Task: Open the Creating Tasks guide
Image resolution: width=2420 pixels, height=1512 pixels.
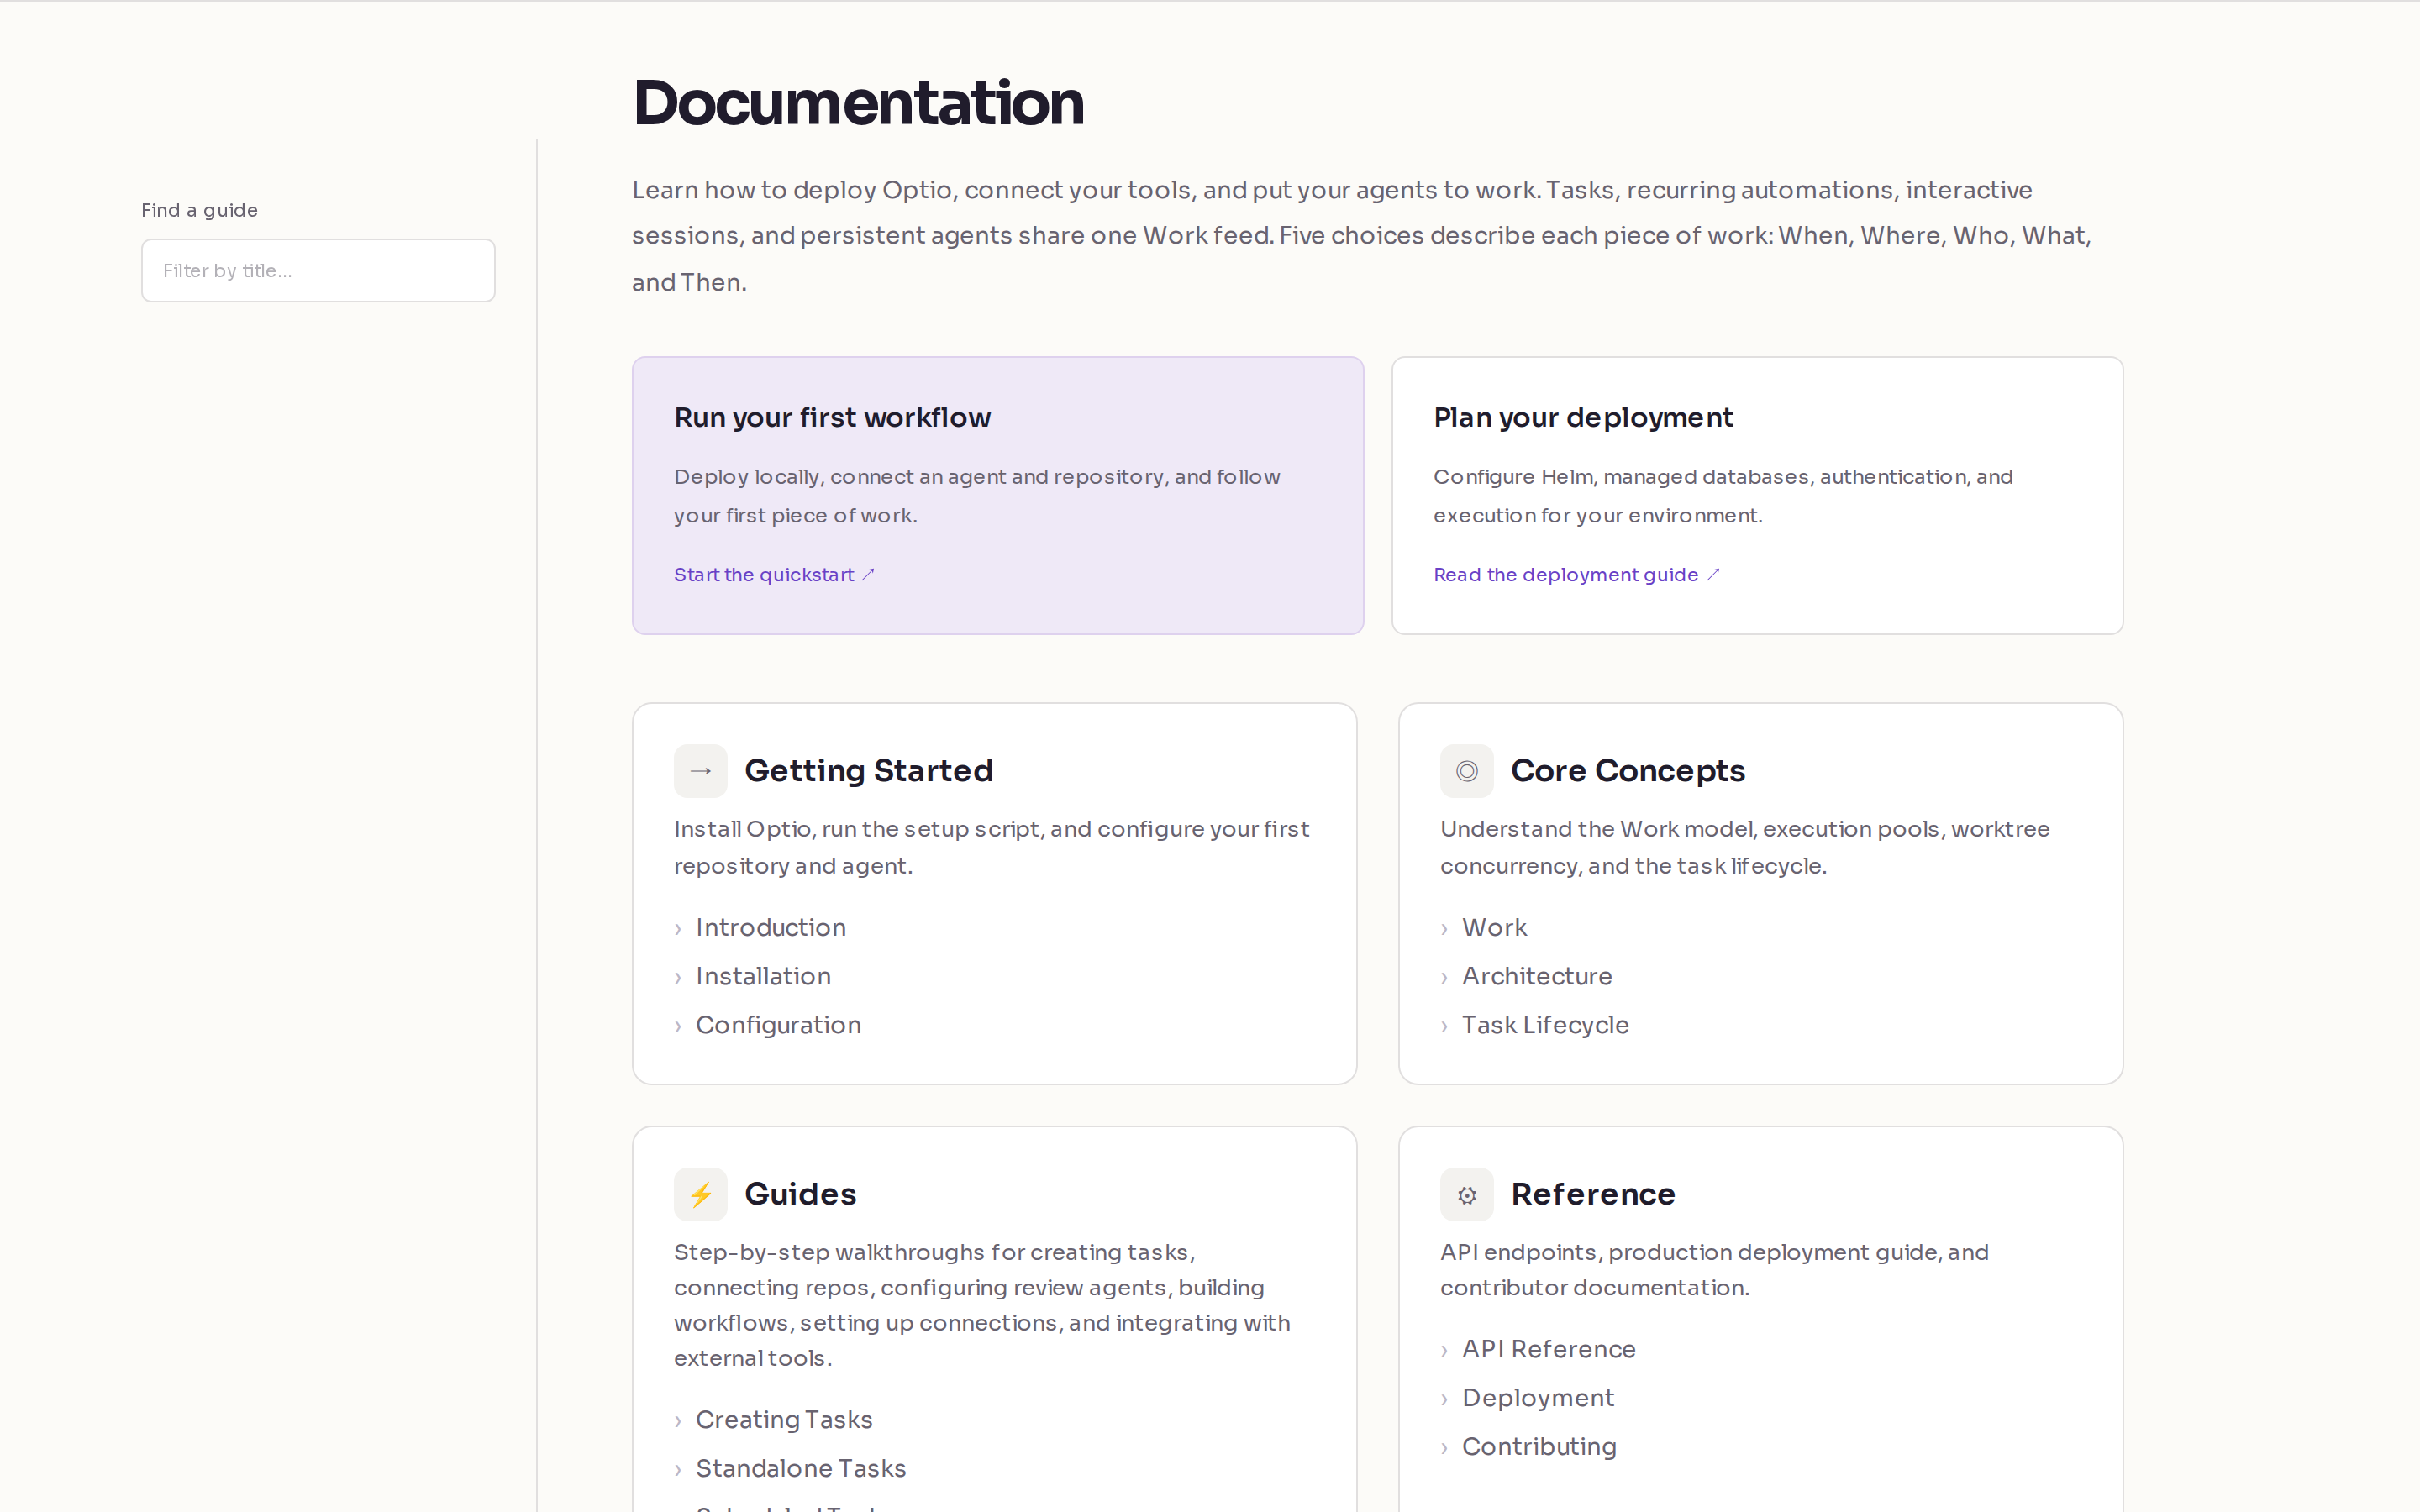Action: [x=784, y=1420]
